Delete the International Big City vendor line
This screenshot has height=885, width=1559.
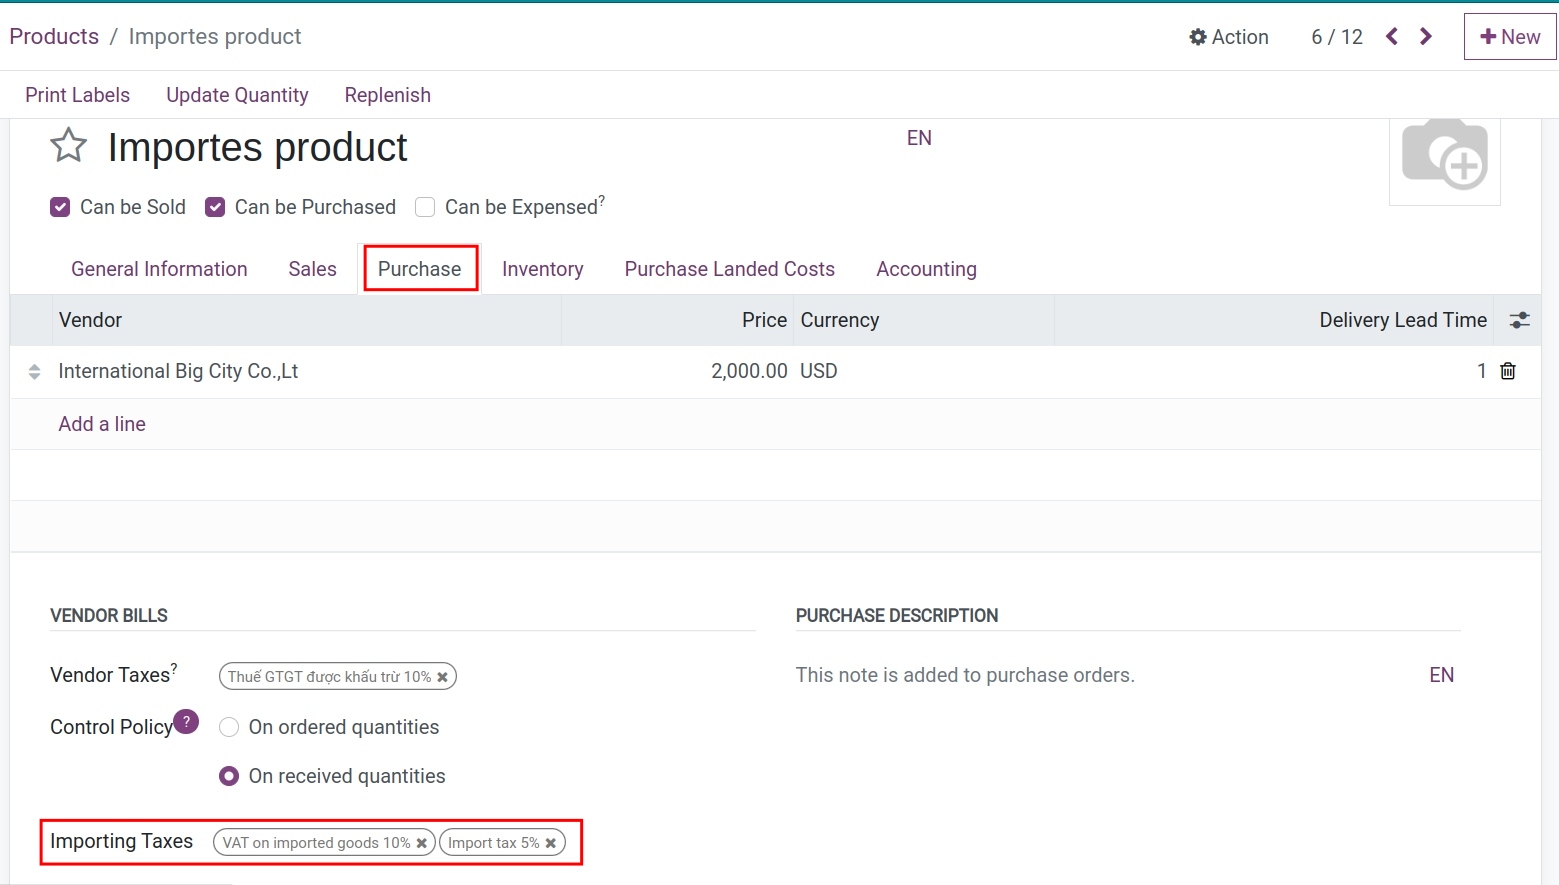click(x=1508, y=371)
